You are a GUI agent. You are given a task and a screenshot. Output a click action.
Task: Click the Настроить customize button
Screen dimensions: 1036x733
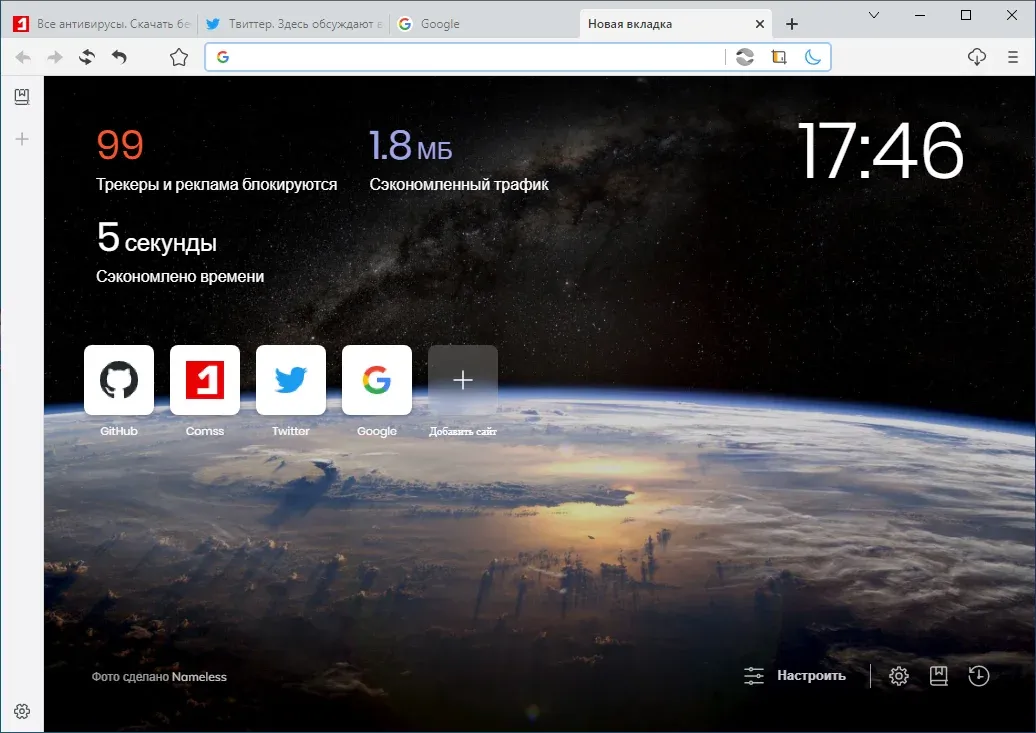point(795,675)
